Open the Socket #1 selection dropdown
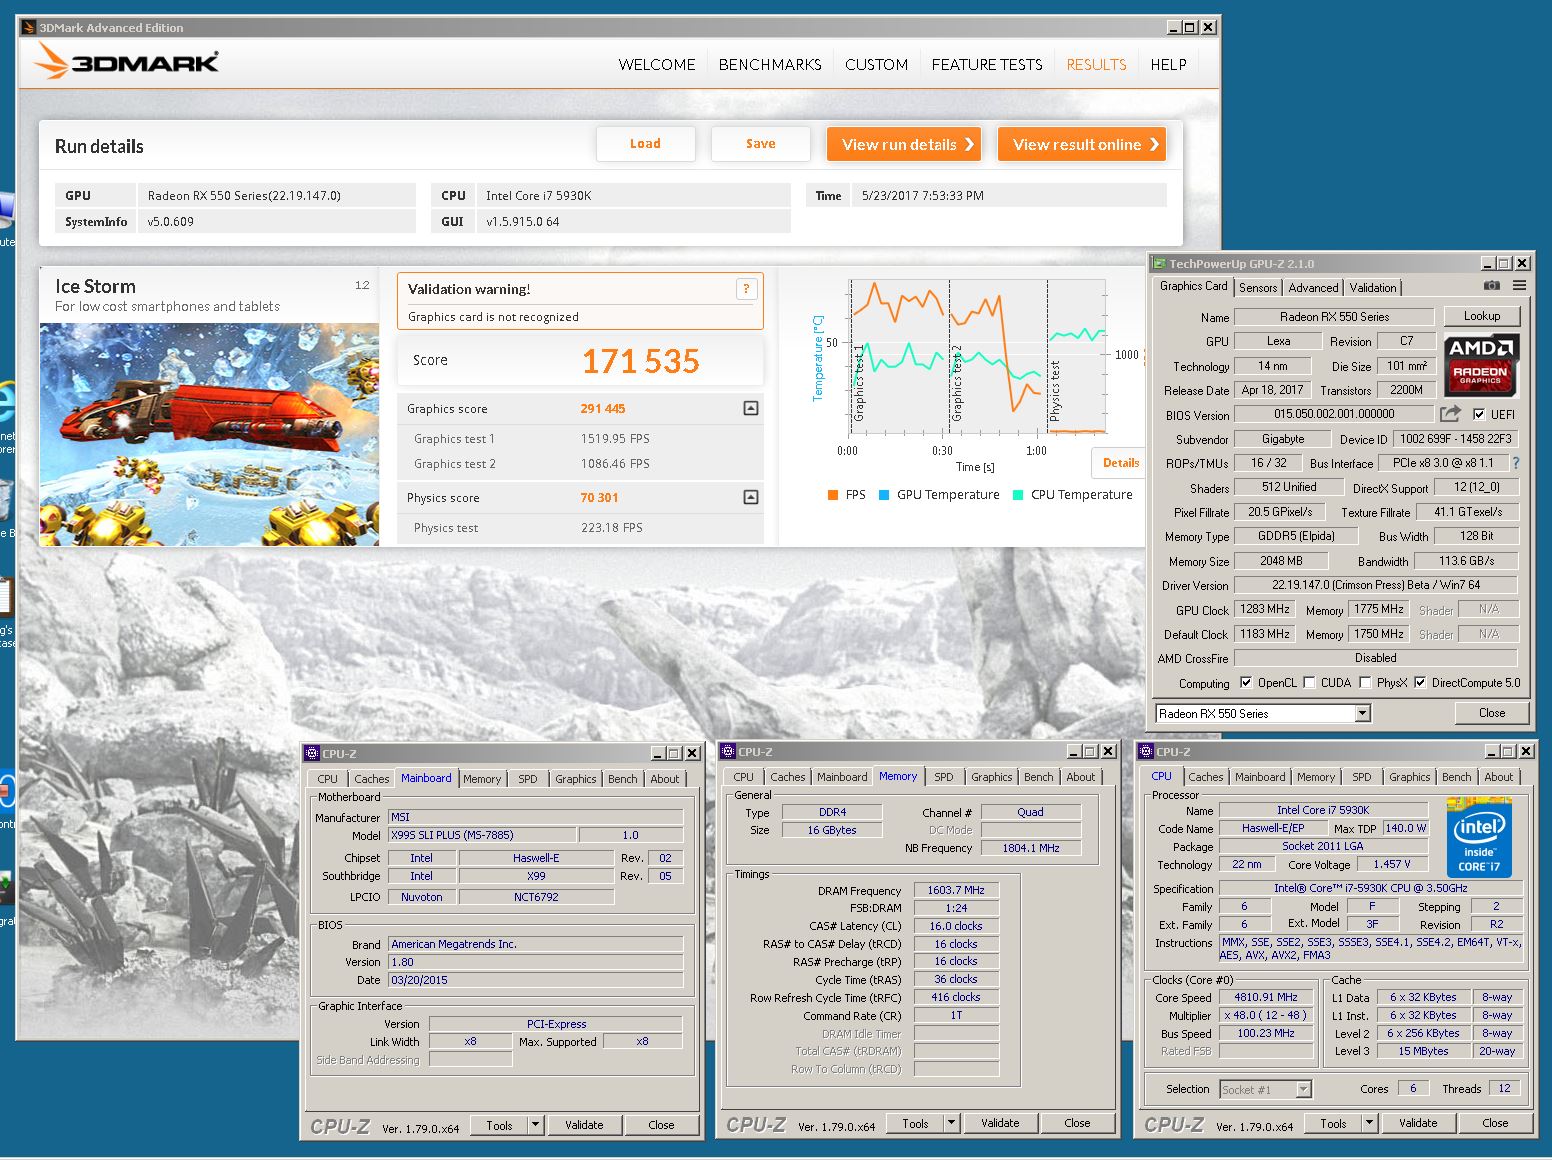This screenshot has width=1552, height=1160. pyautogui.click(x=1303, y=1089)
